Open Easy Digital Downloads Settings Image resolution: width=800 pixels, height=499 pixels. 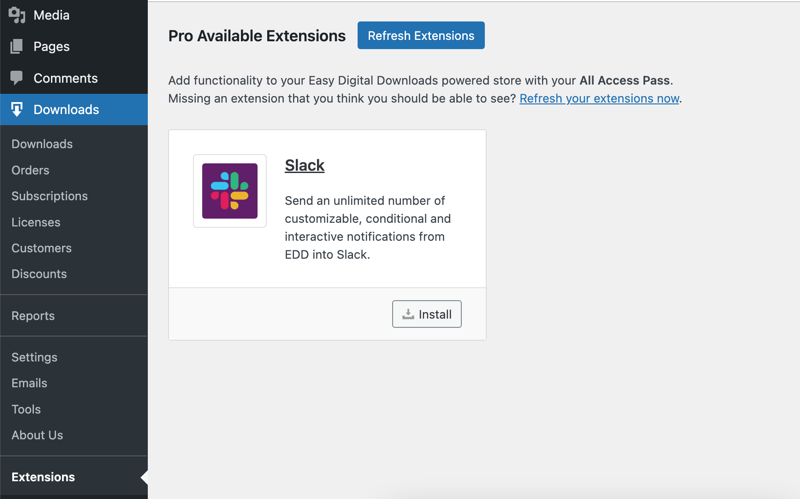point(34,357)
